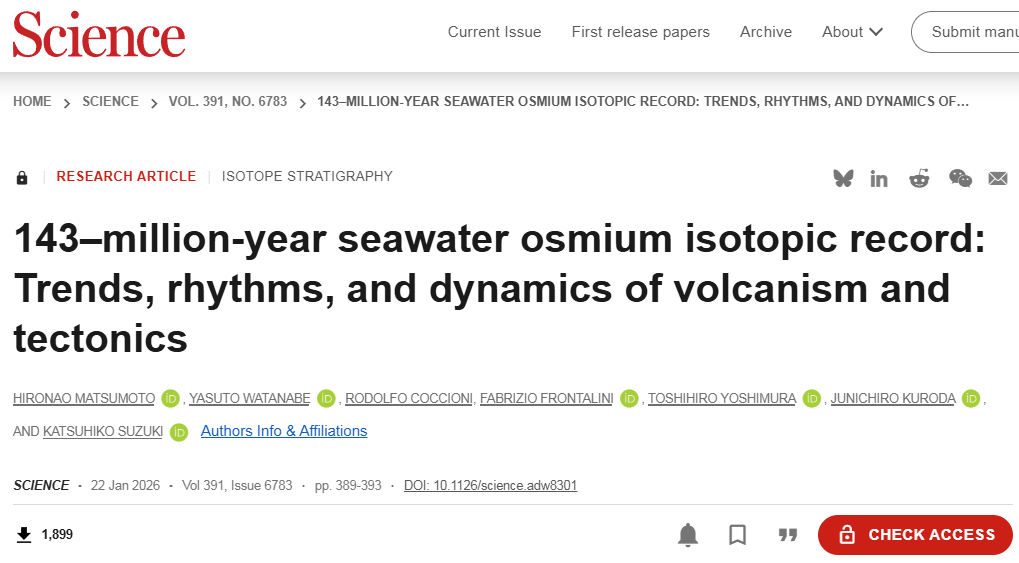Viewport: 1019px width, 563px height.
Task: Open the DOI 10.1126/science.adw8301 link
Action: 491,486
